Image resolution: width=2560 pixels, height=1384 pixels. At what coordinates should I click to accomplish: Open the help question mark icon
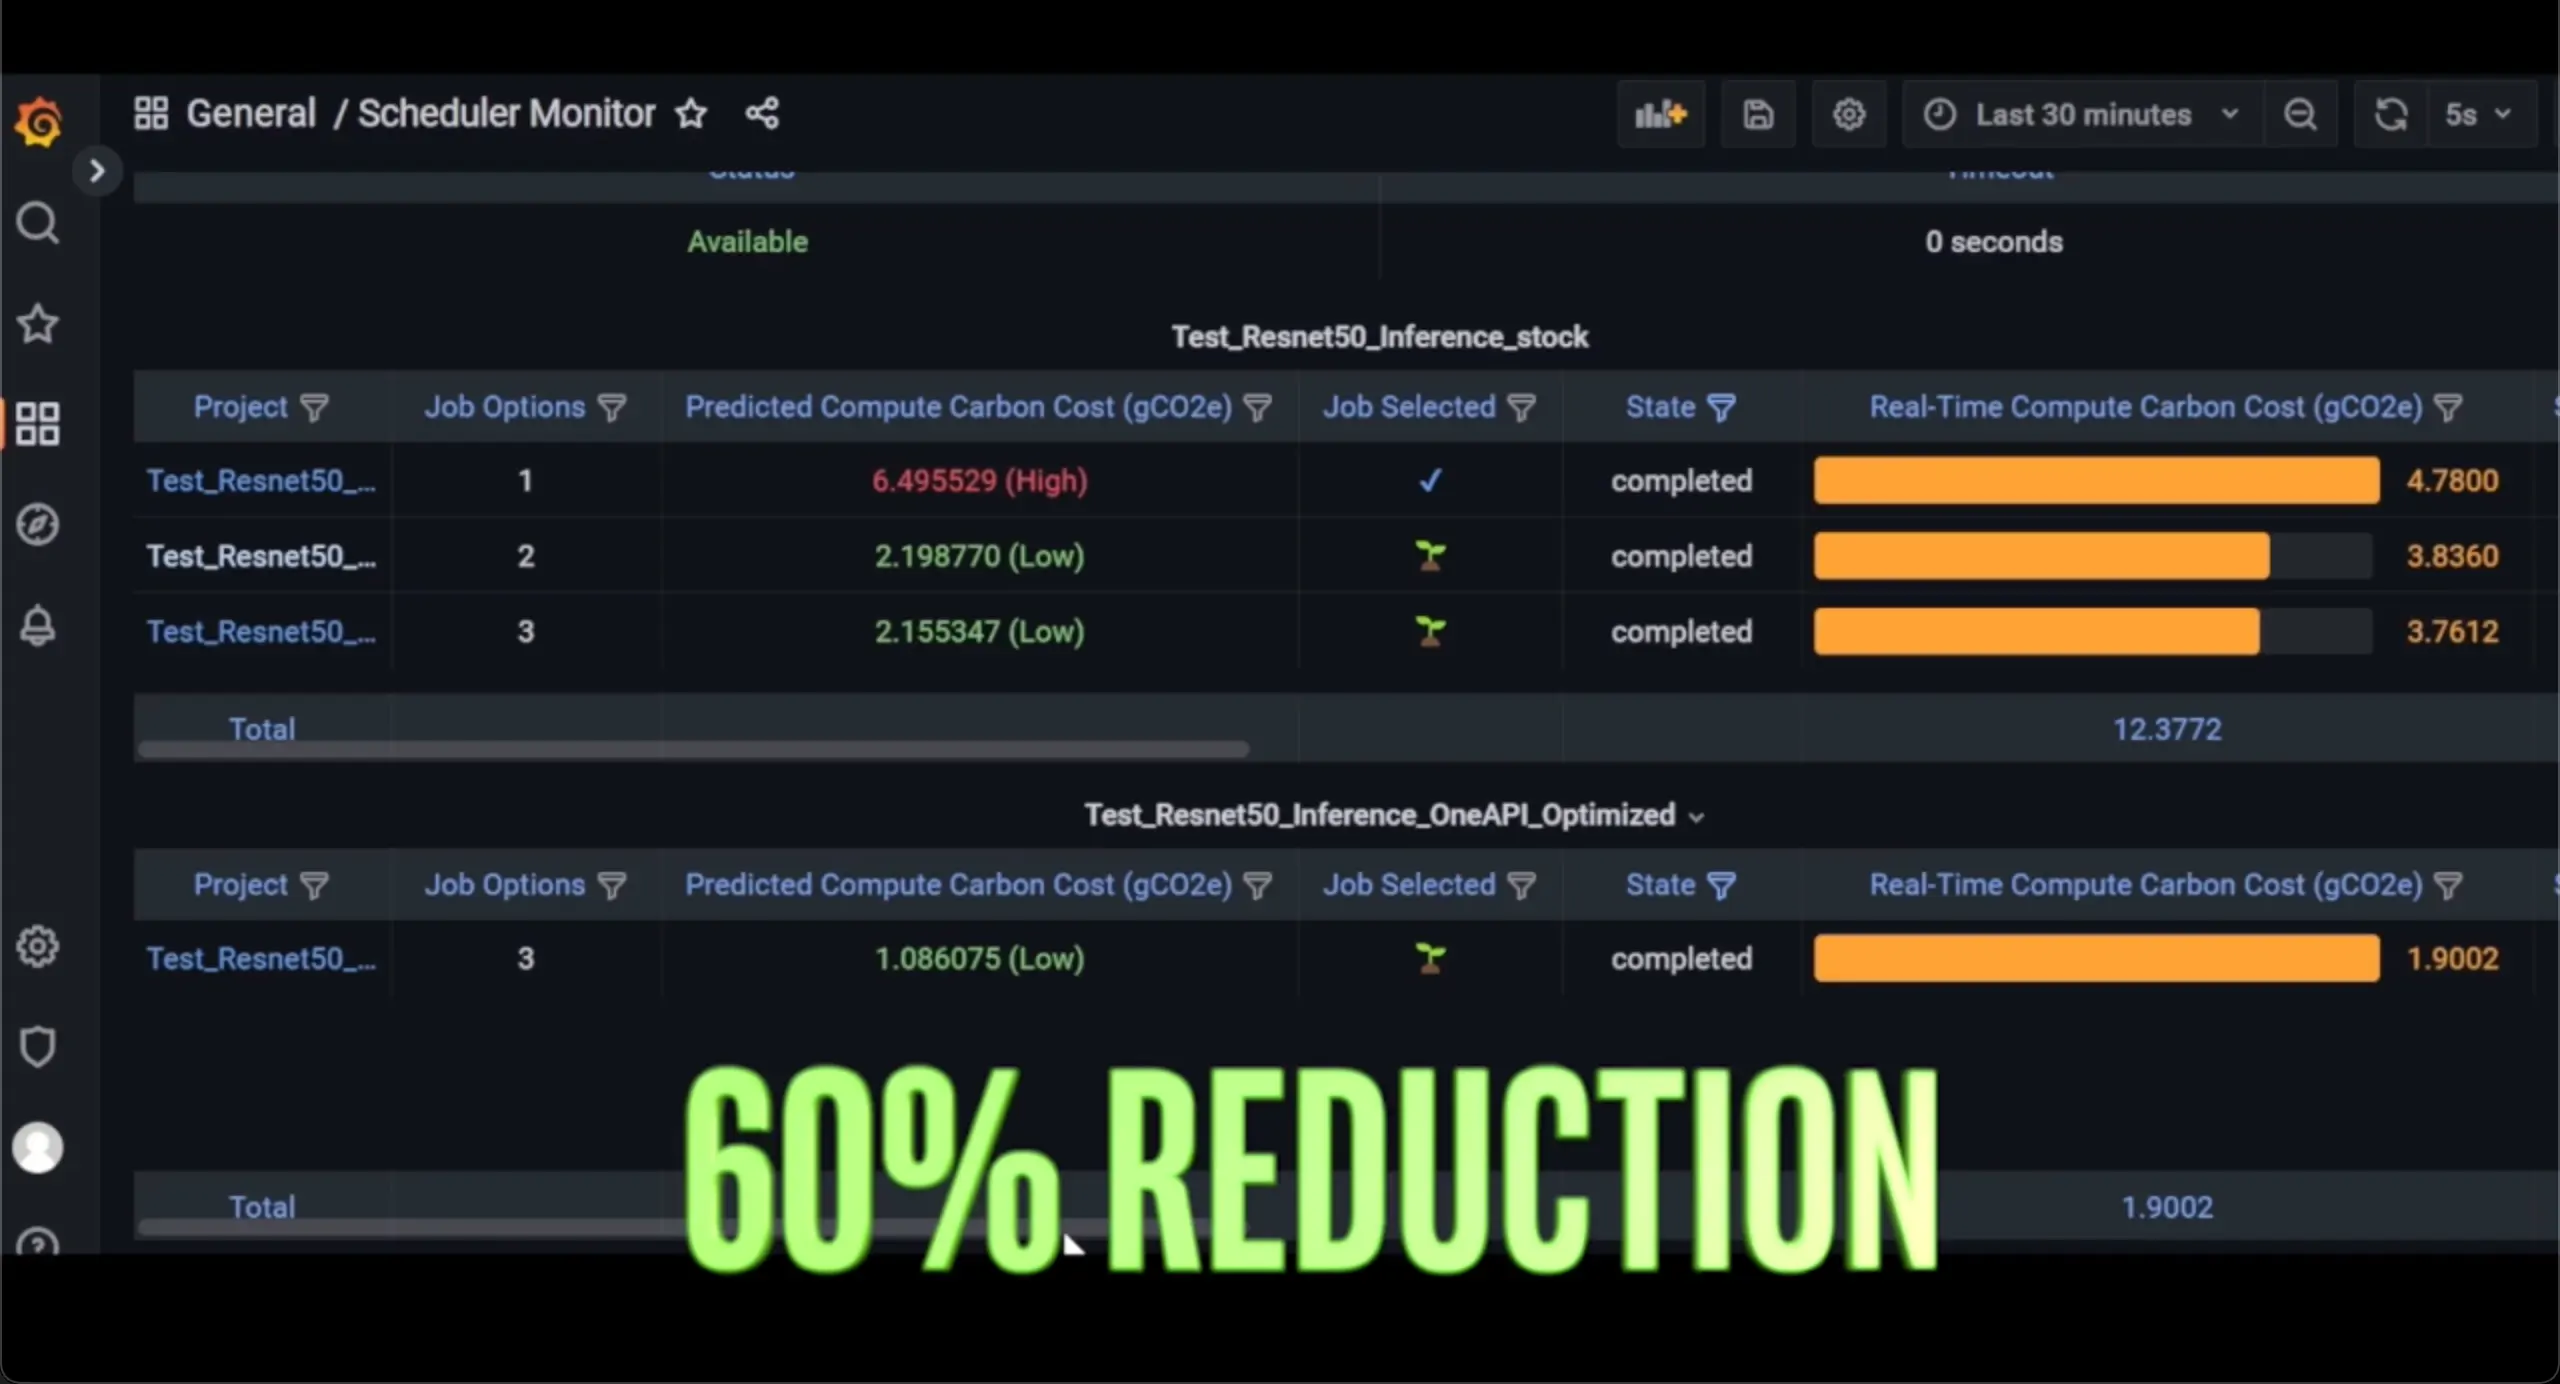(x=38, y=1242)
